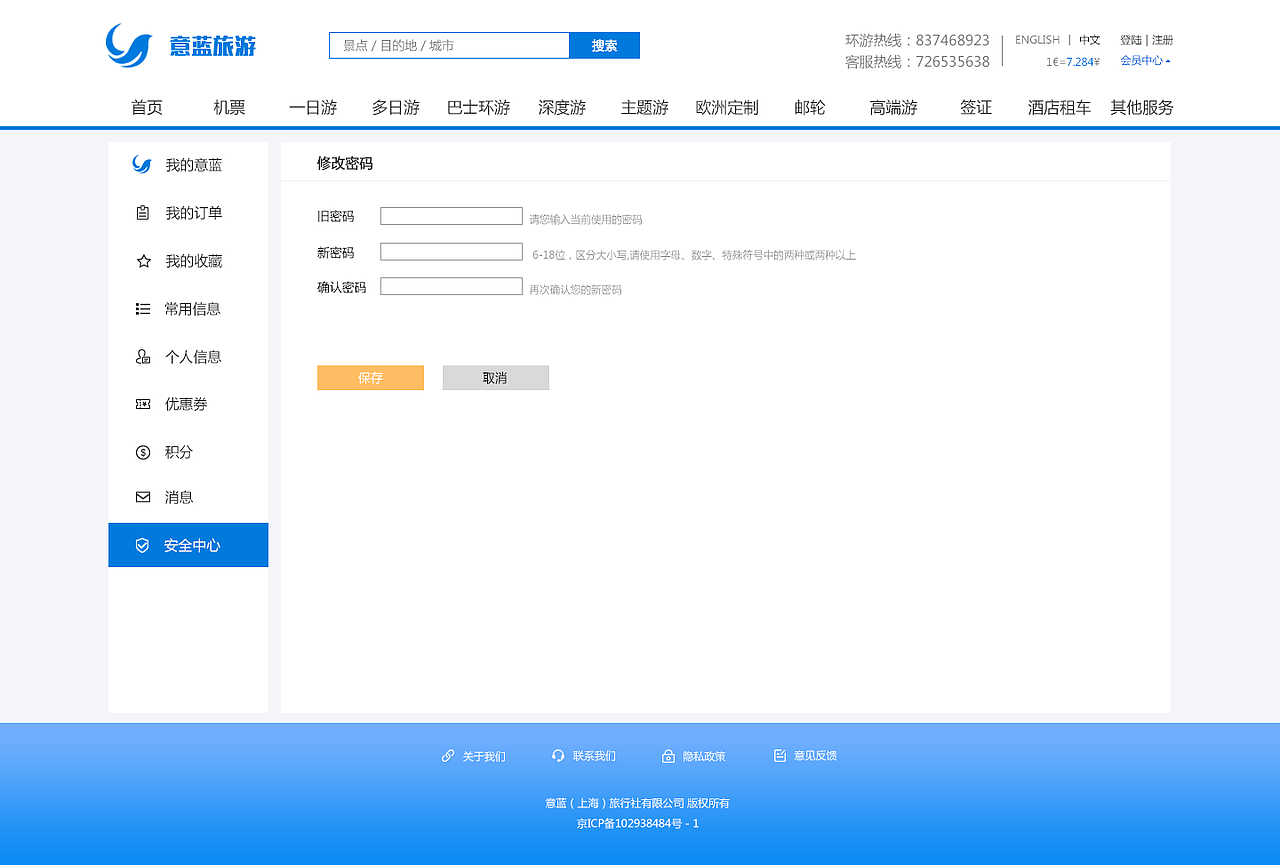Open 消息 with the envelope icon
The height and width of the screenshot is (865, 1280).
pyautogui.click(x=142, y=496)
